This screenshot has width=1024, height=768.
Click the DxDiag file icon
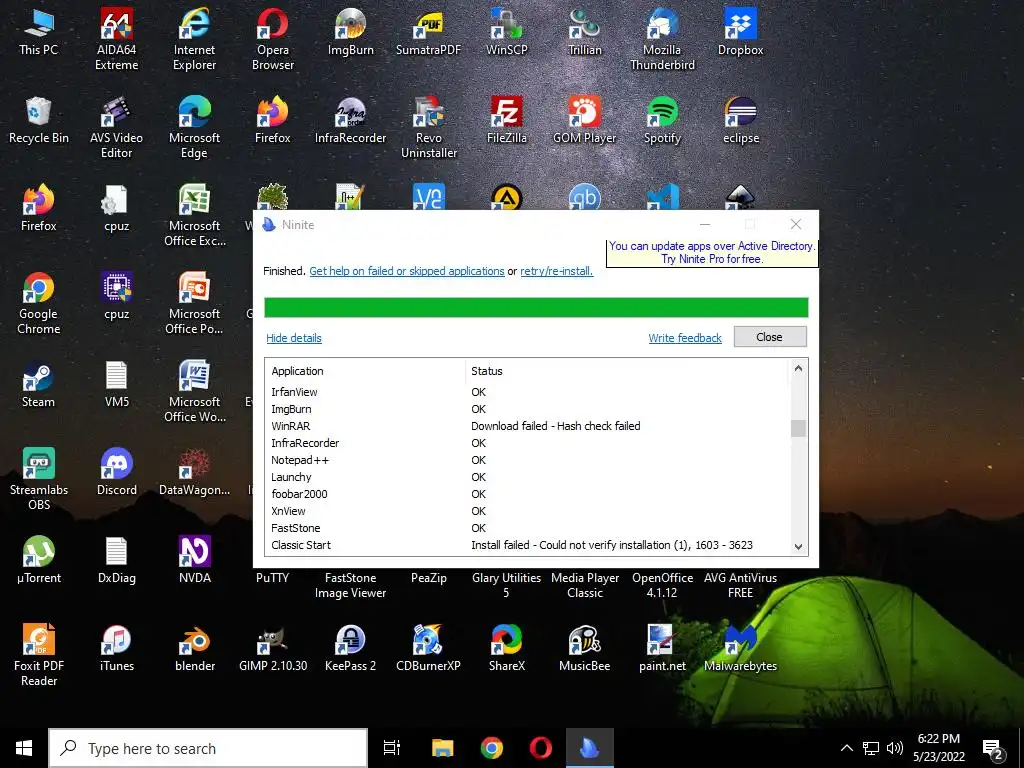[116, 560]
